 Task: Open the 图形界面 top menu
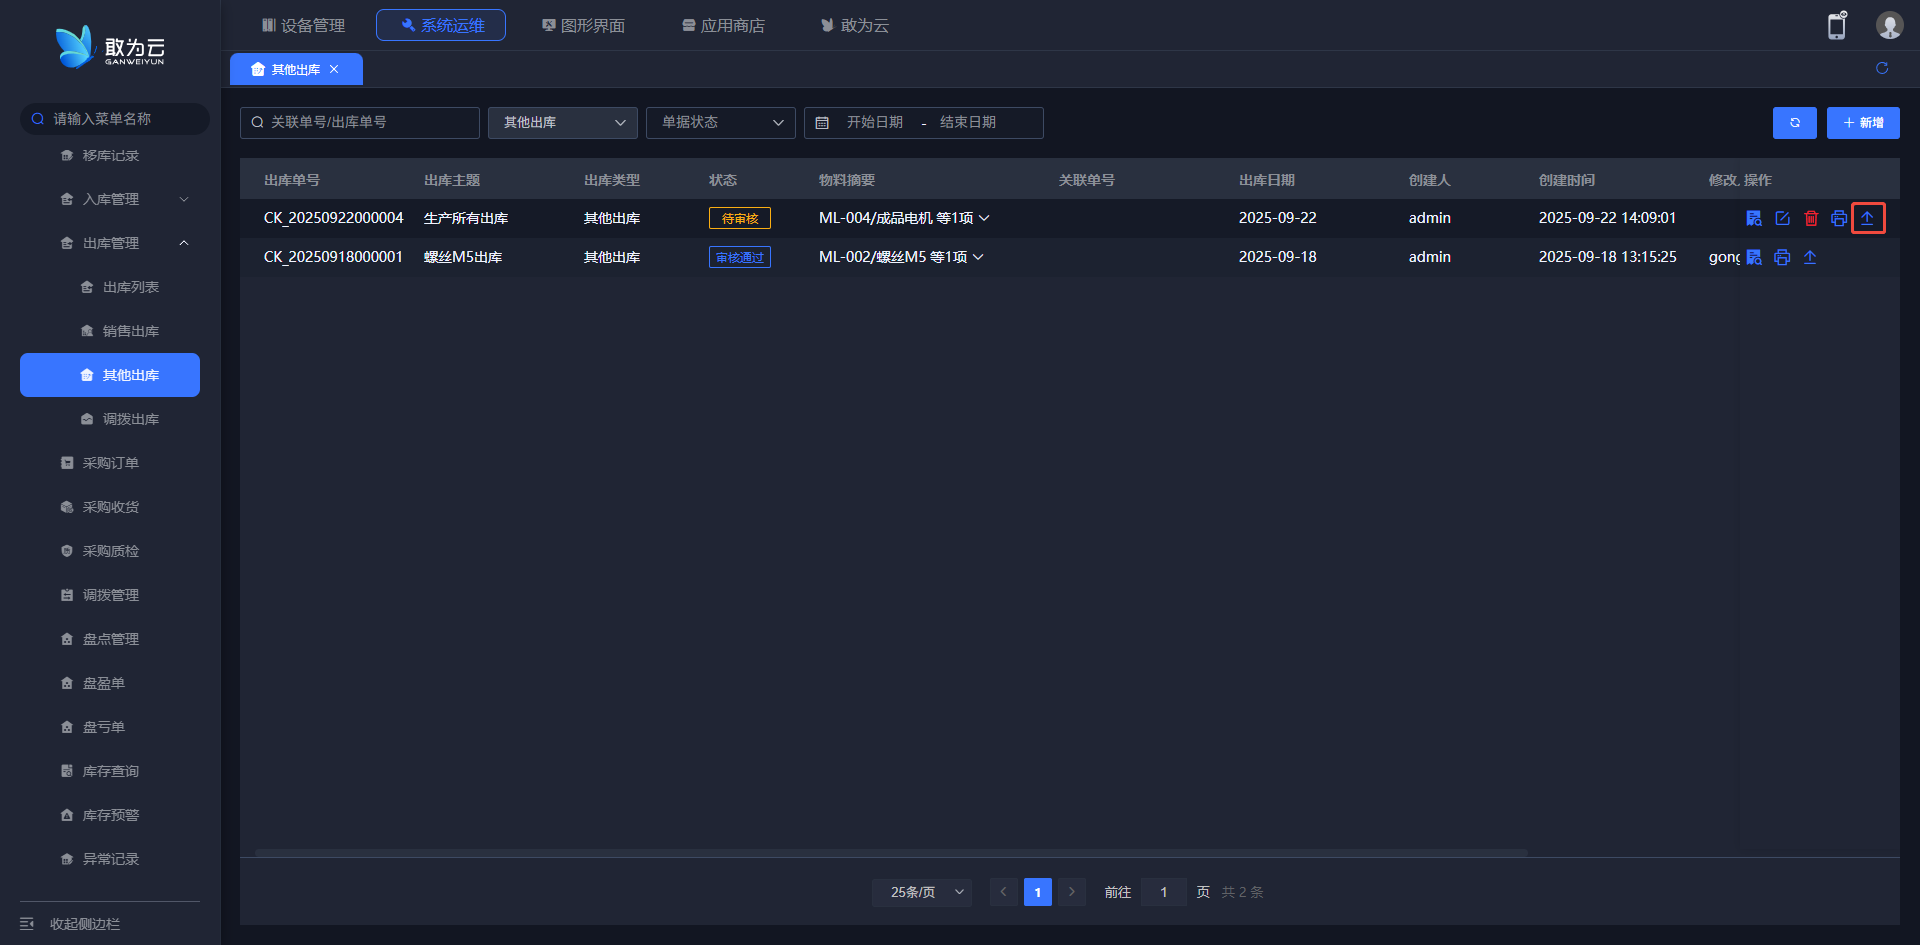583,25
